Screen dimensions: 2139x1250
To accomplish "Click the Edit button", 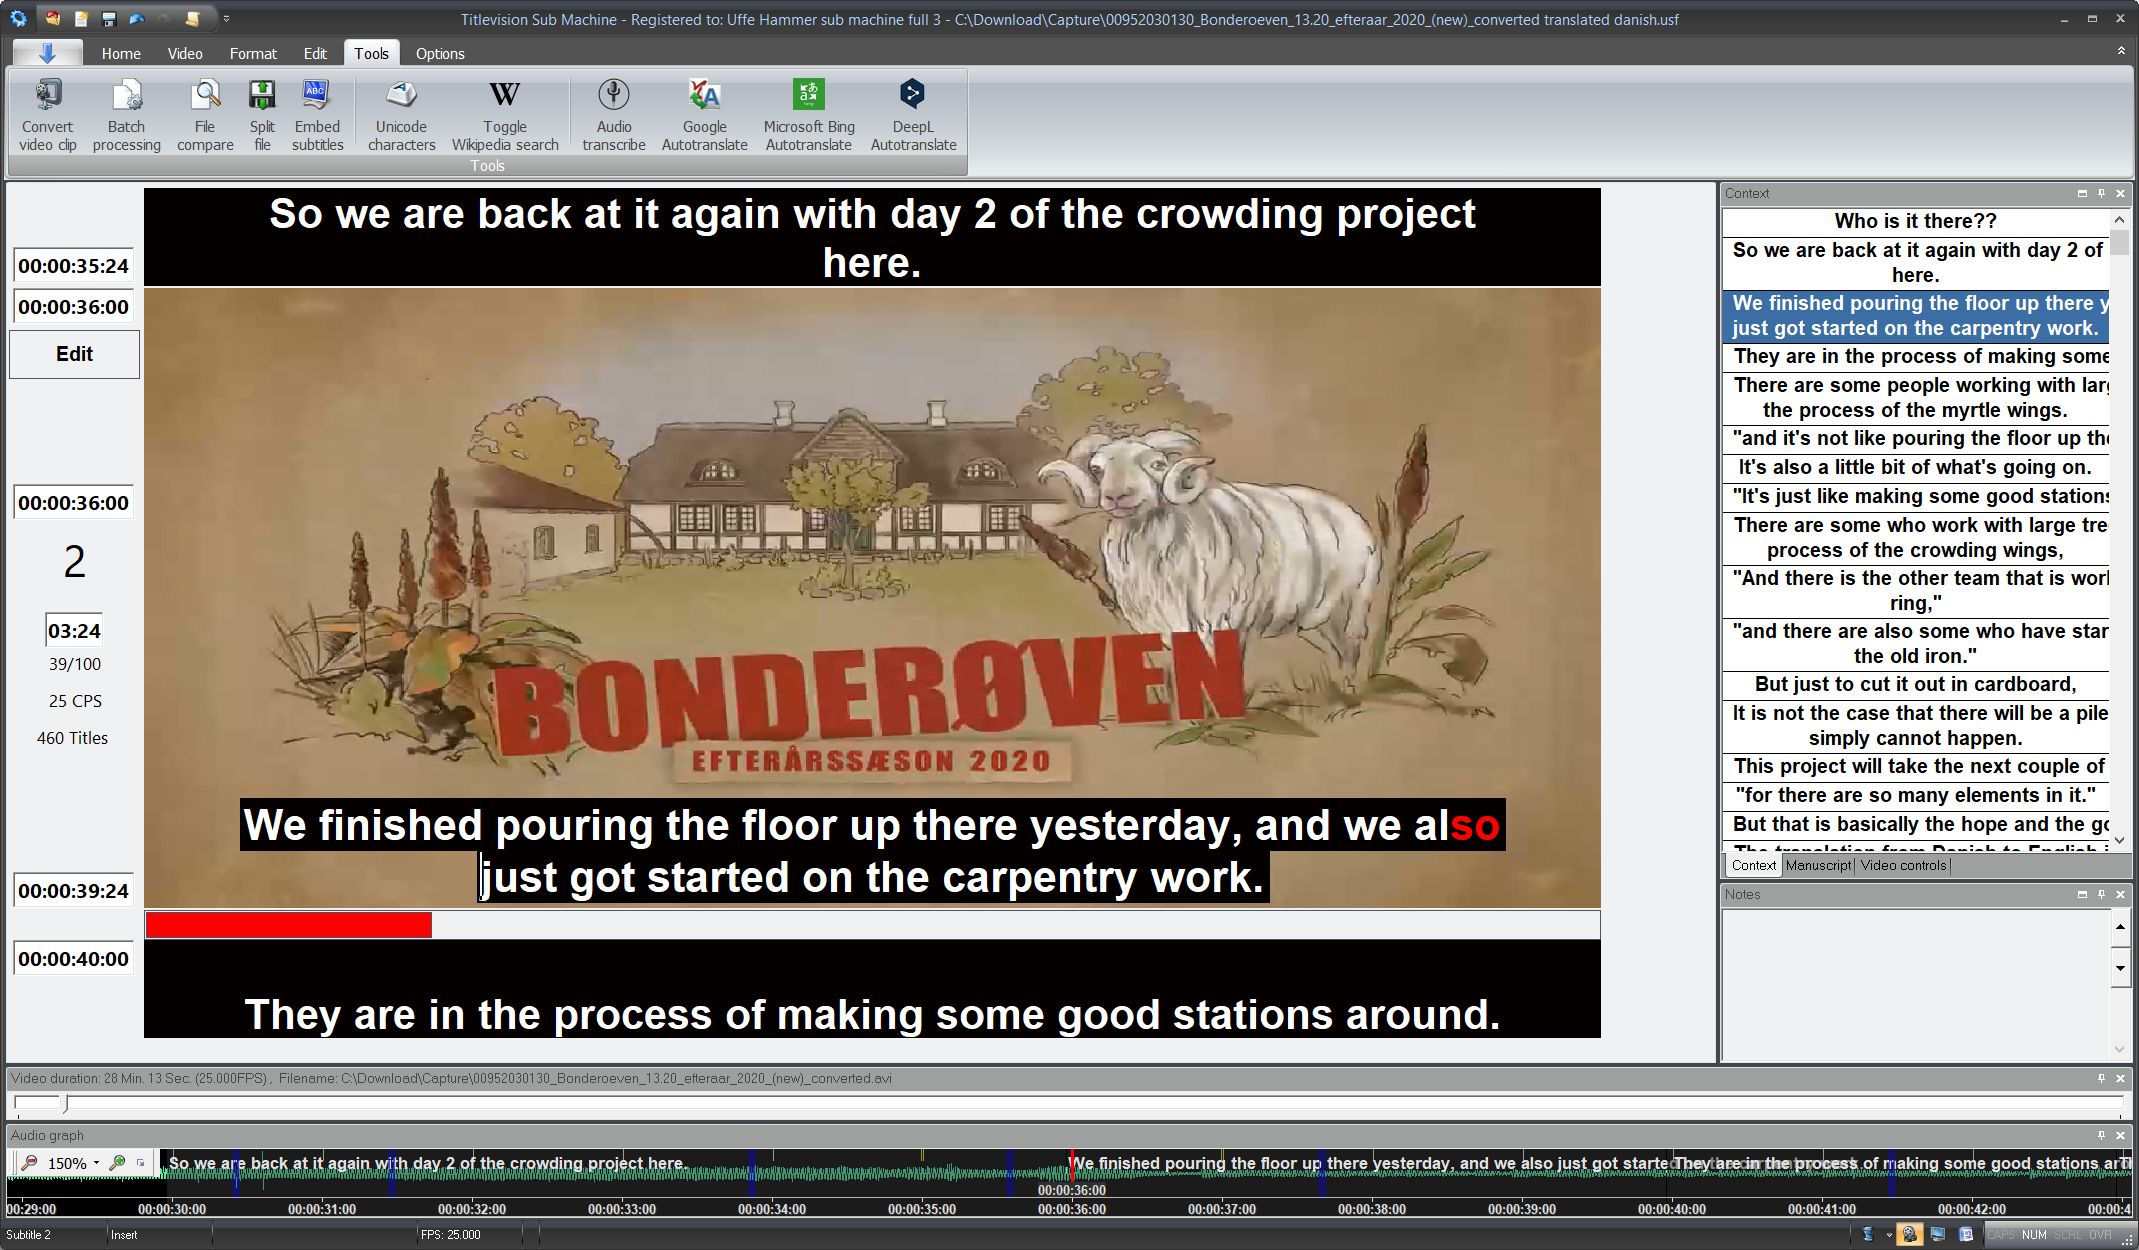I will click(74, 354).
